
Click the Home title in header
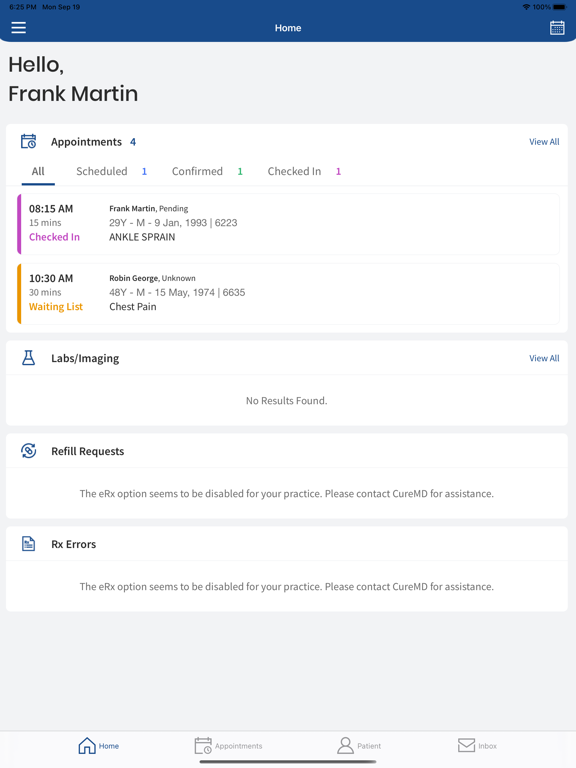(x=288, y=28)
